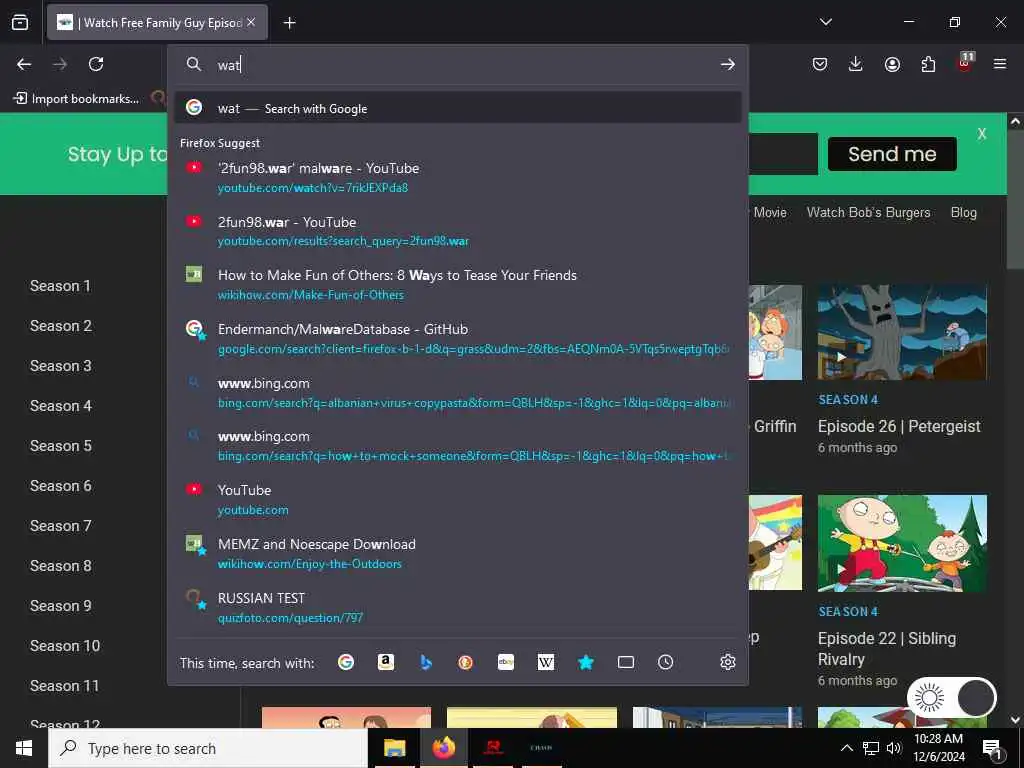Click the Firefox taskbar icon
The image size is (1024, 768).
pos(443,748)
